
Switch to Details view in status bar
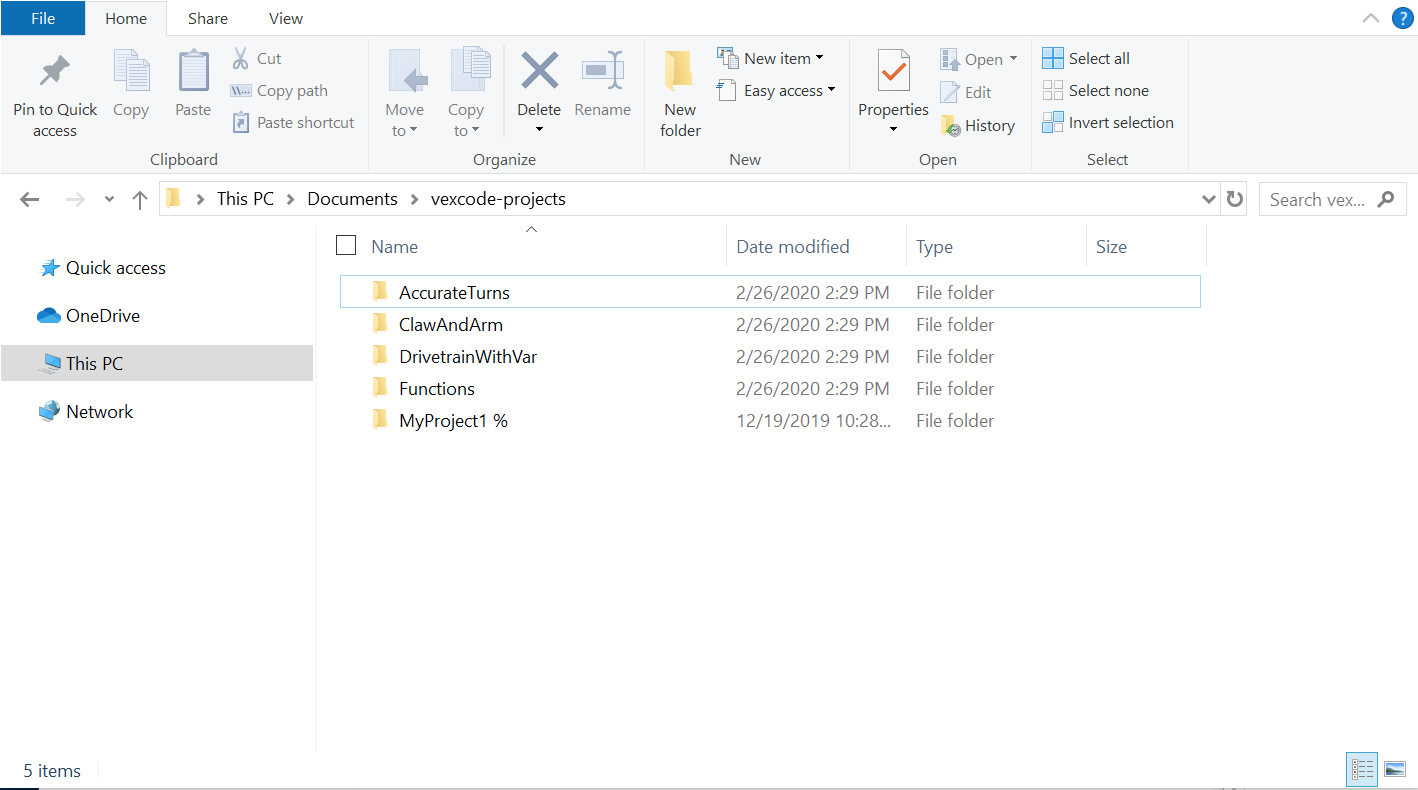tap(1362, 769)
